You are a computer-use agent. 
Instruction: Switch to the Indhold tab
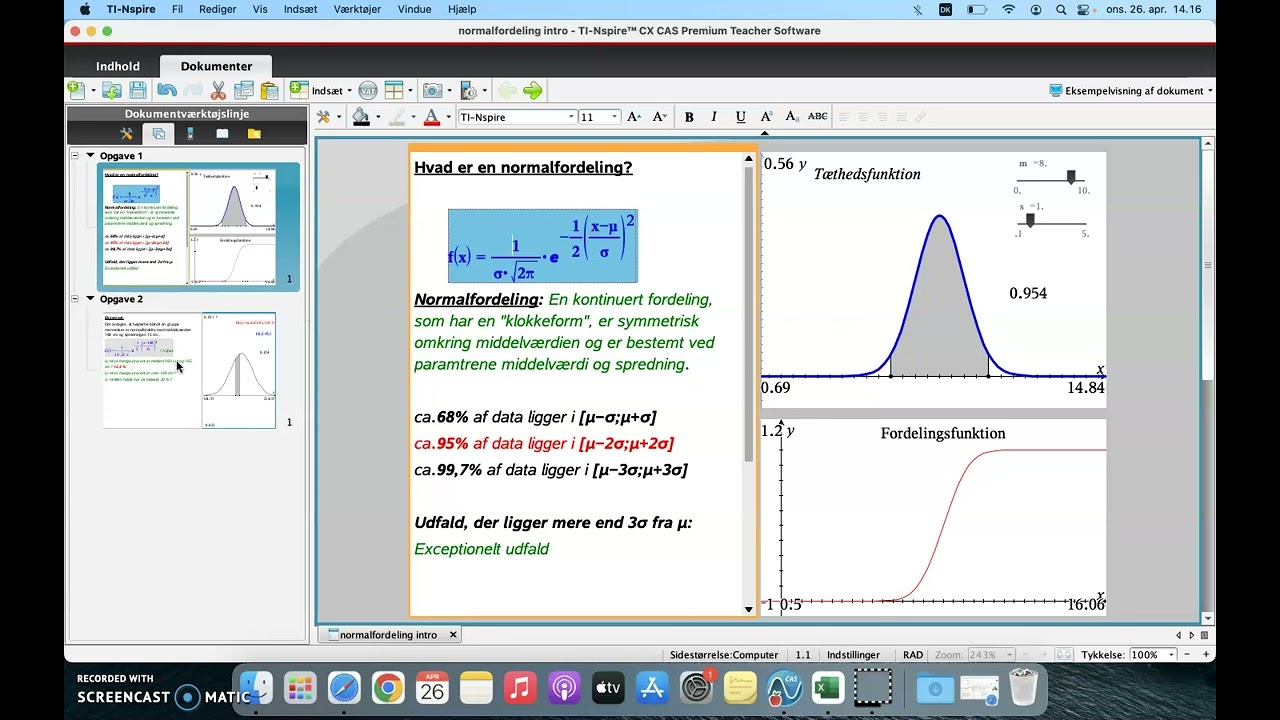118,66
